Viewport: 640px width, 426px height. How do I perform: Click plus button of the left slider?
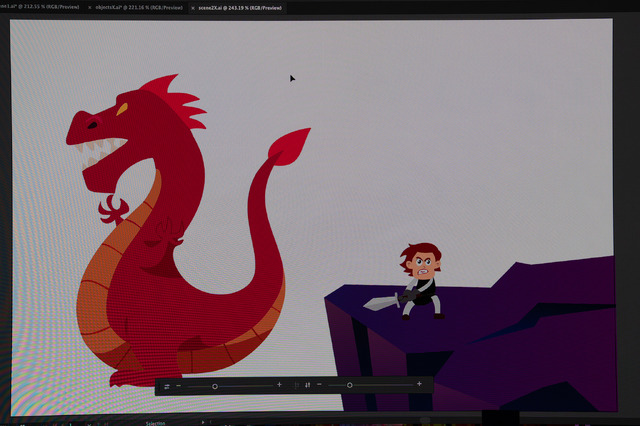[x=279, y=384]
